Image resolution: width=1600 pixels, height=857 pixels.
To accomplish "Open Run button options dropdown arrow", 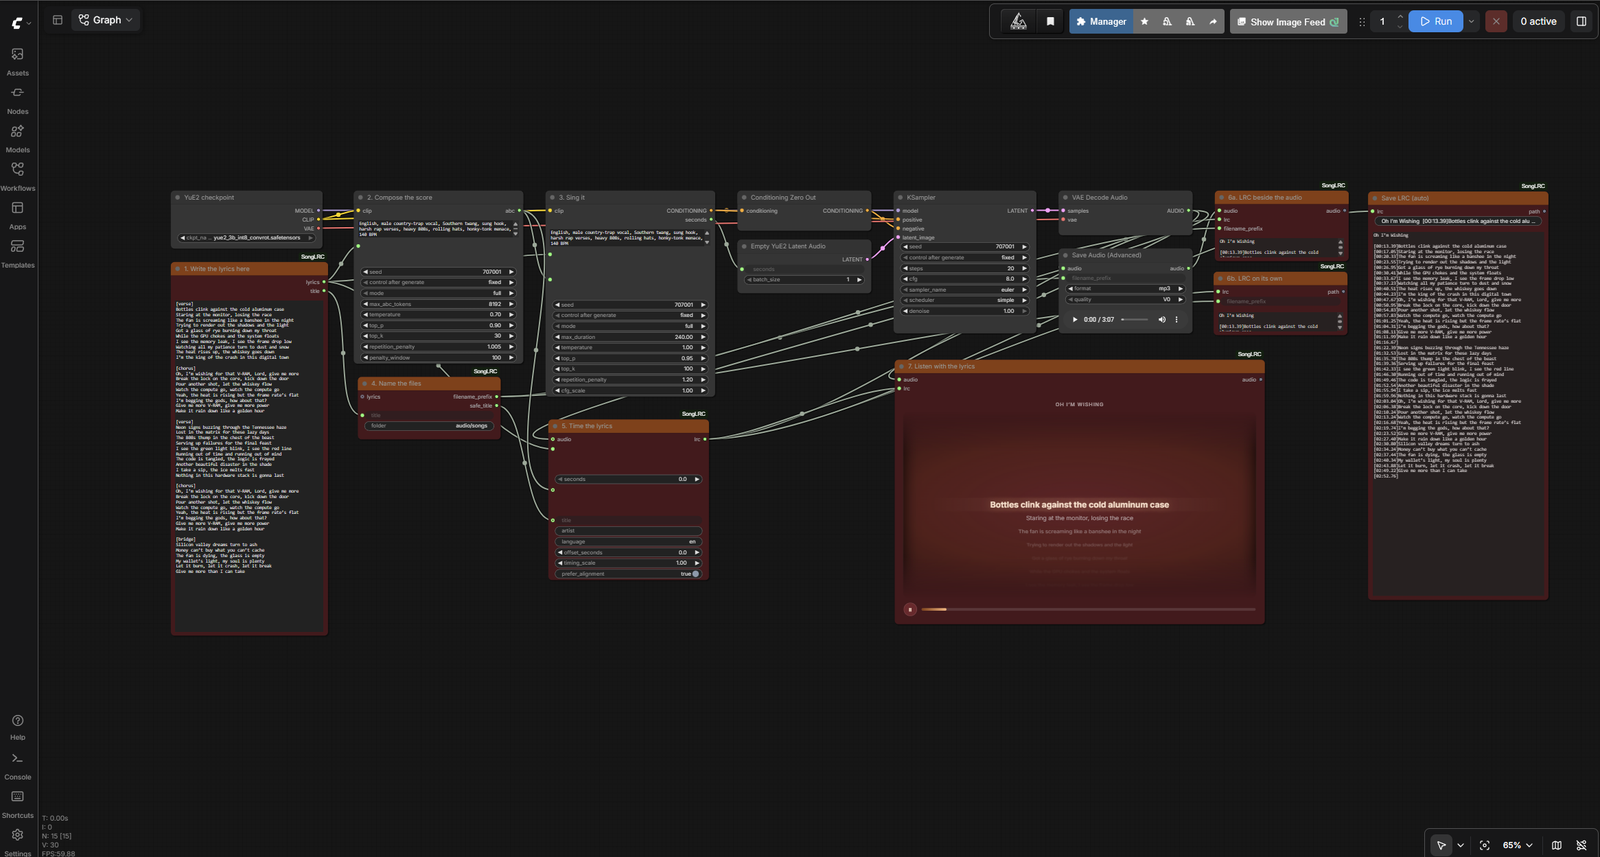I will tap(1471, 21).
